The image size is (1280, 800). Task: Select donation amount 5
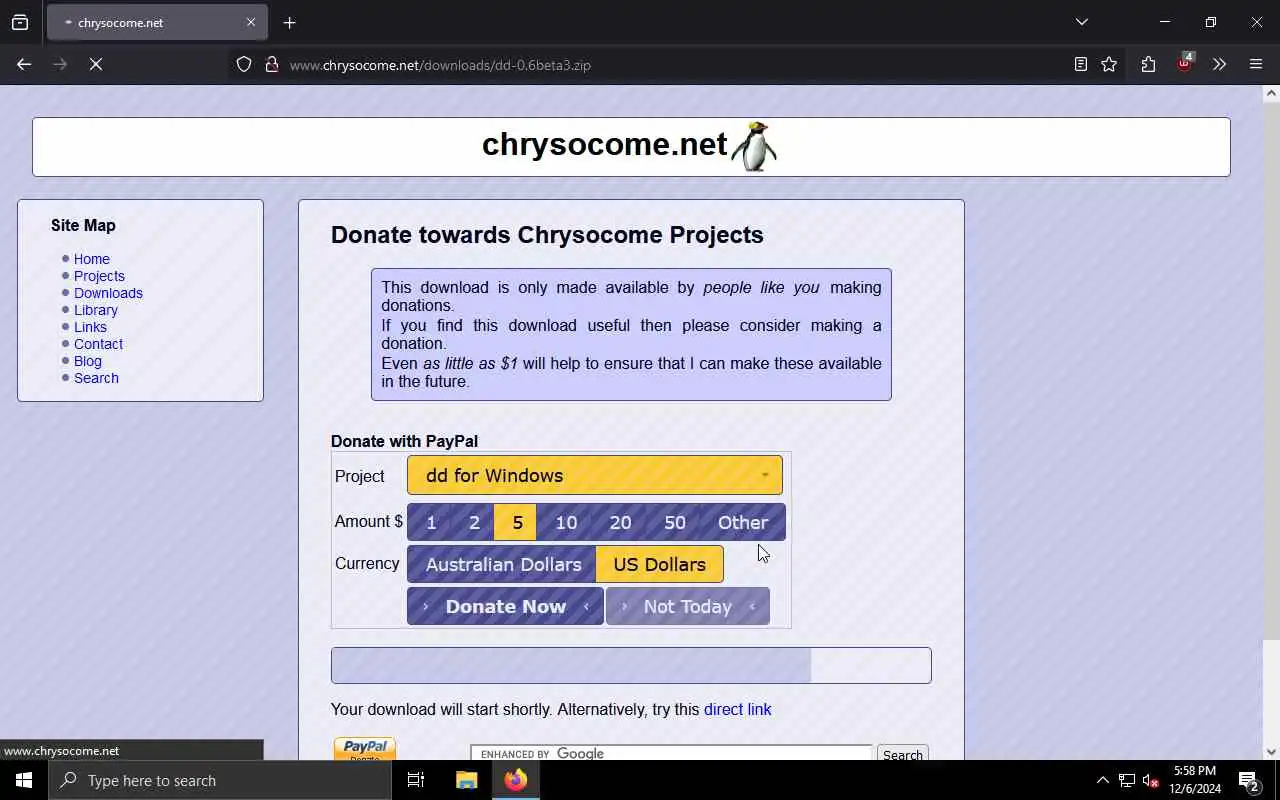(516, 522)
